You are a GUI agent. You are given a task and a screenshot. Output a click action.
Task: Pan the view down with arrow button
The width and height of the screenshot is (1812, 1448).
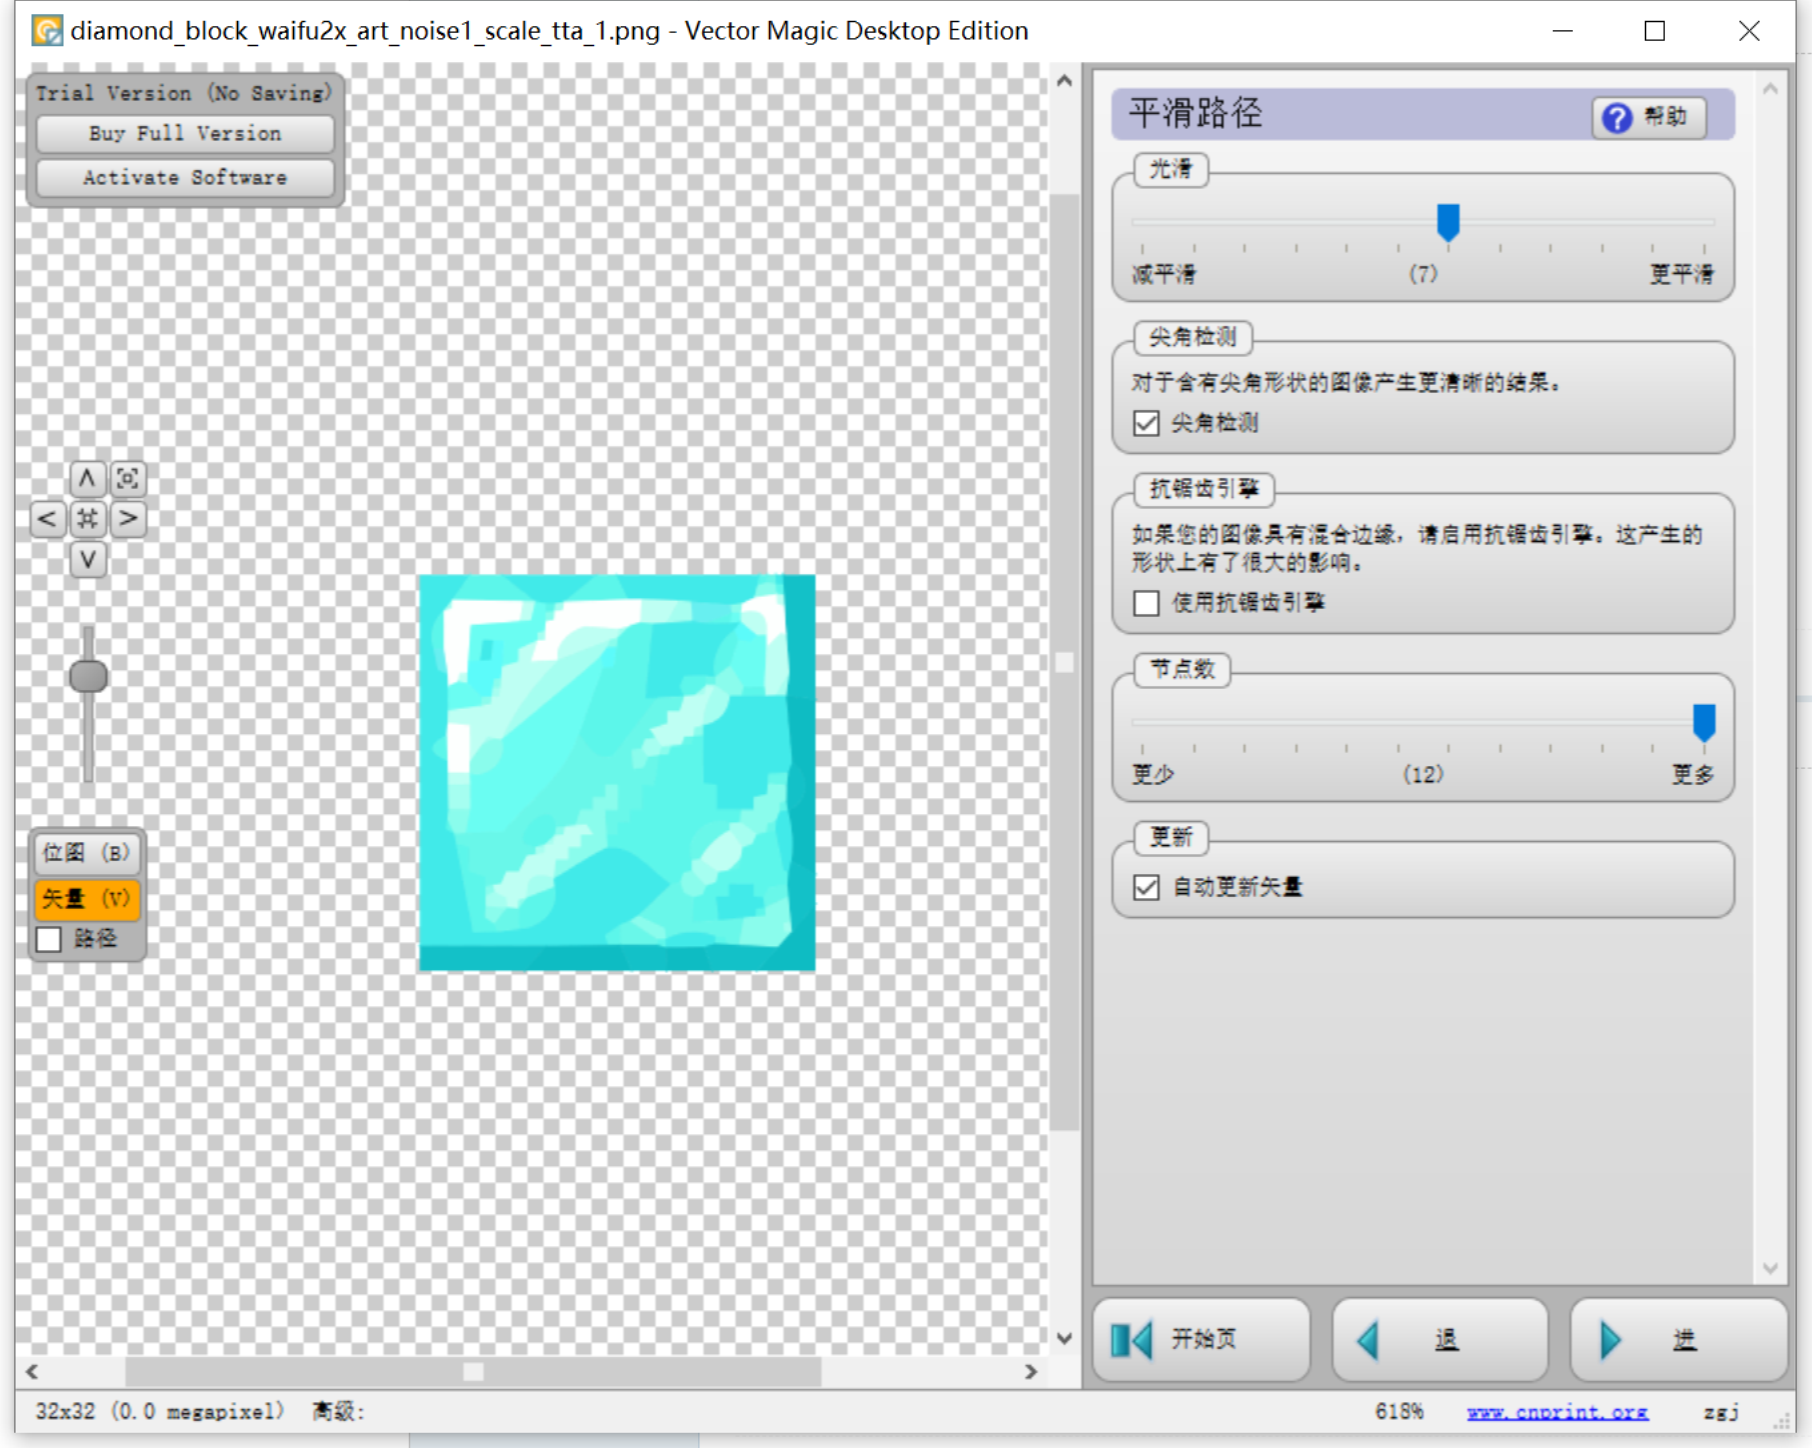(x=87, y=559)
